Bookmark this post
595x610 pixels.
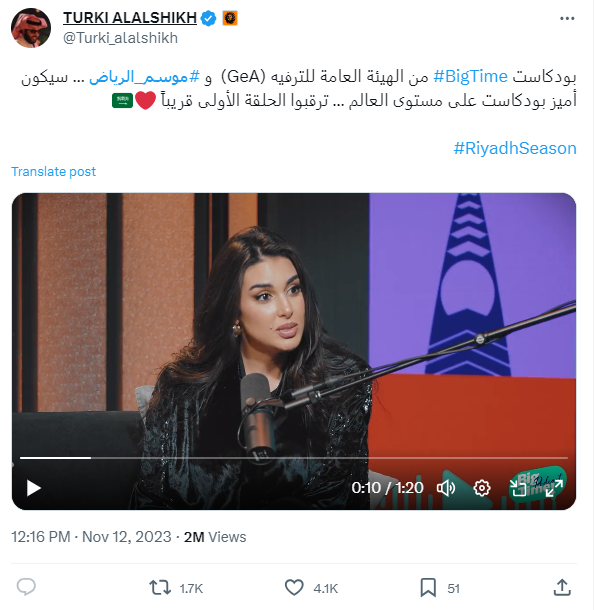pos(428,587)
